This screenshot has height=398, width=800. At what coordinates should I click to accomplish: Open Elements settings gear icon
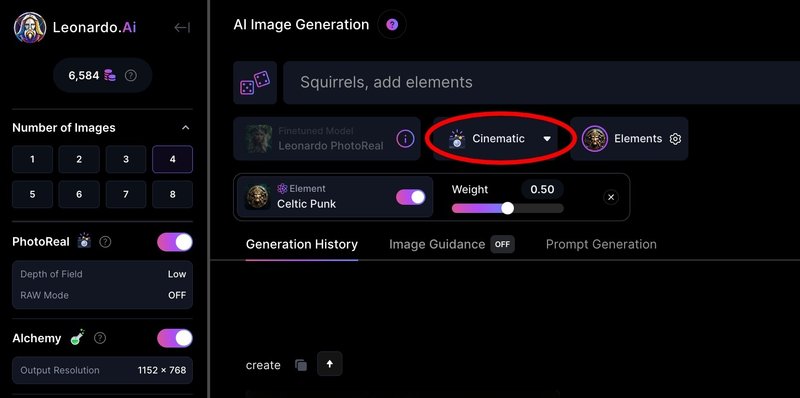click(x=676, y=139)
